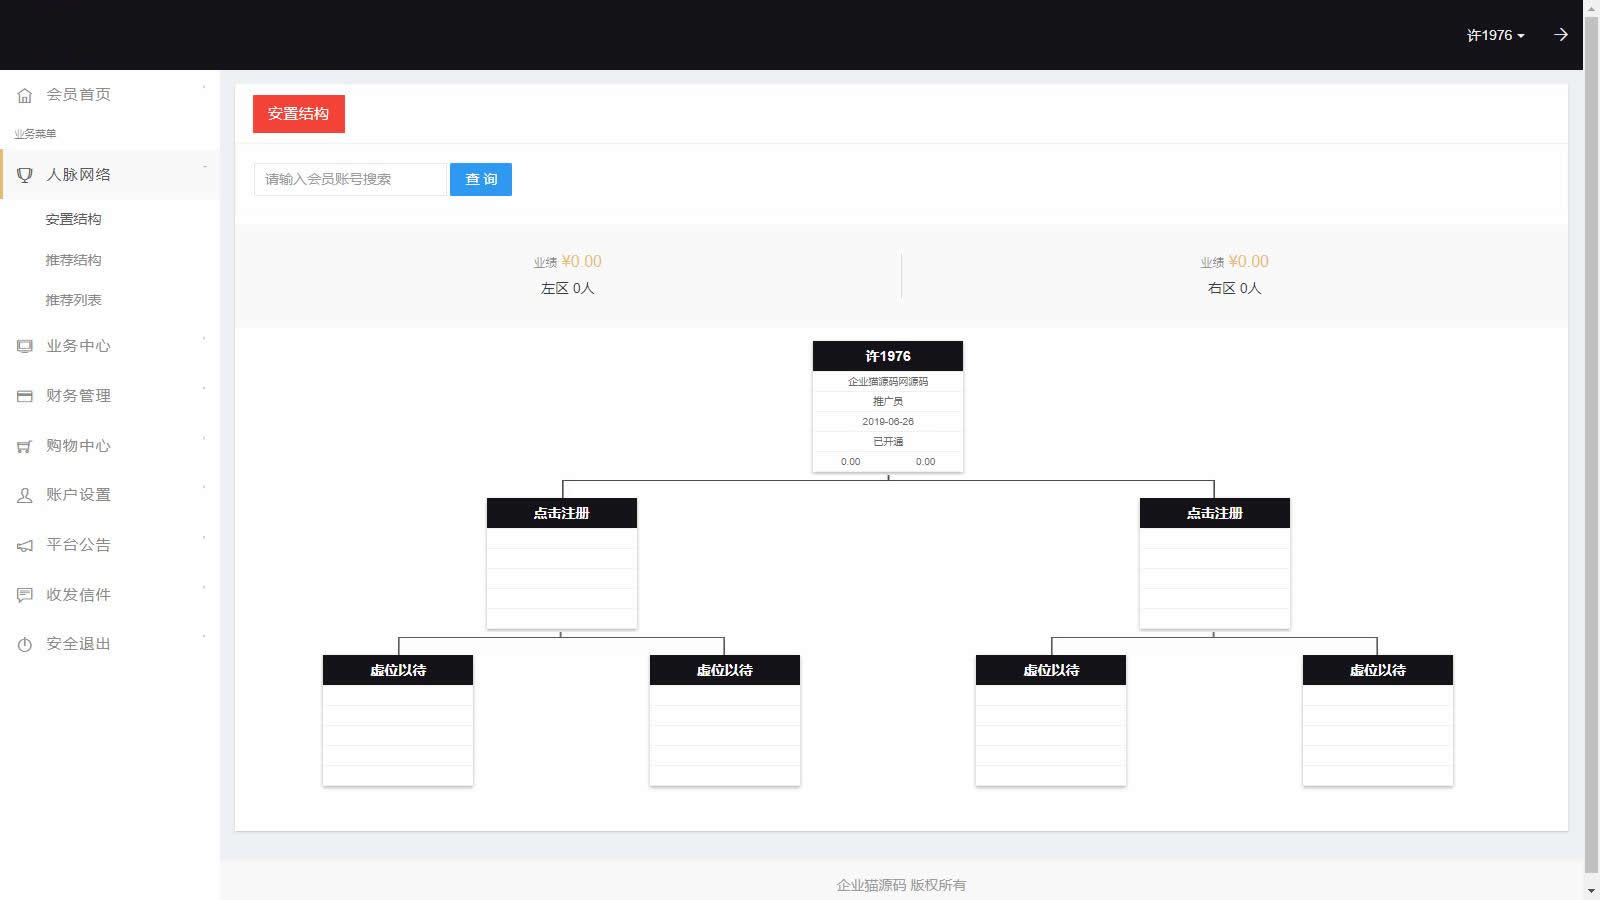Click the card icon beside 财务管理

[x=25, y=396]
